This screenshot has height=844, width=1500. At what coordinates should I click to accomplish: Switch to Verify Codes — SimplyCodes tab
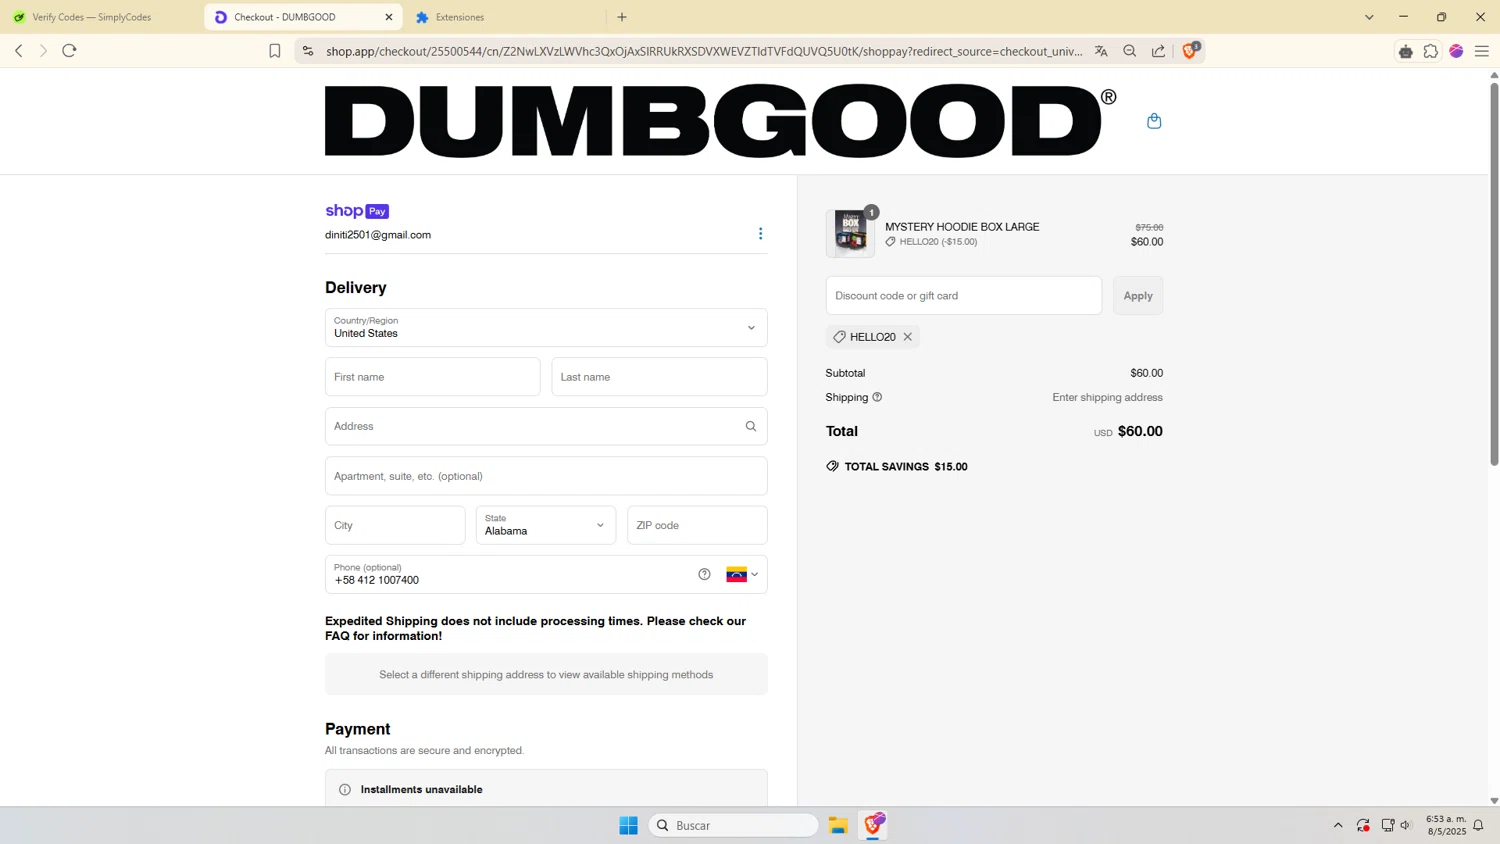tap(101, 17)
